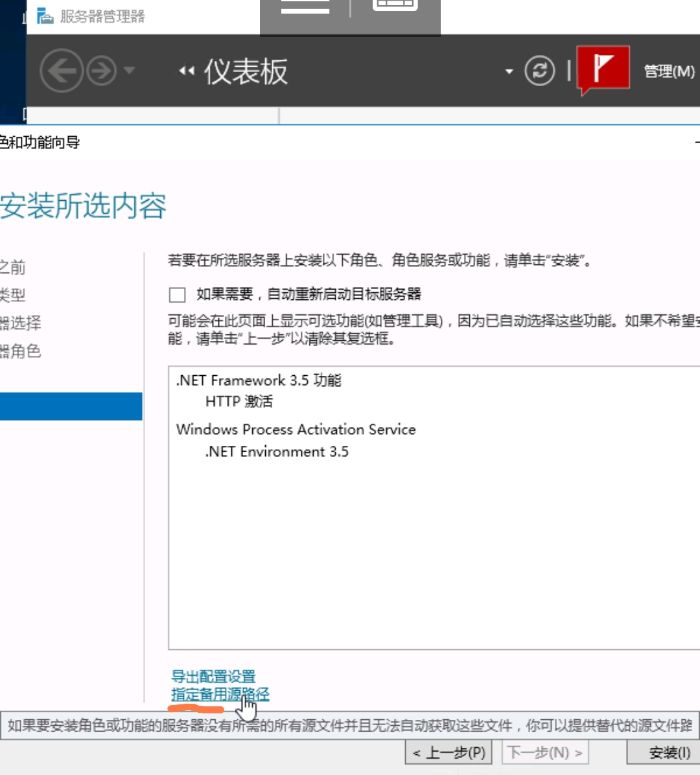Click the .NET Environment 3.5 list entry

point(276,451)
